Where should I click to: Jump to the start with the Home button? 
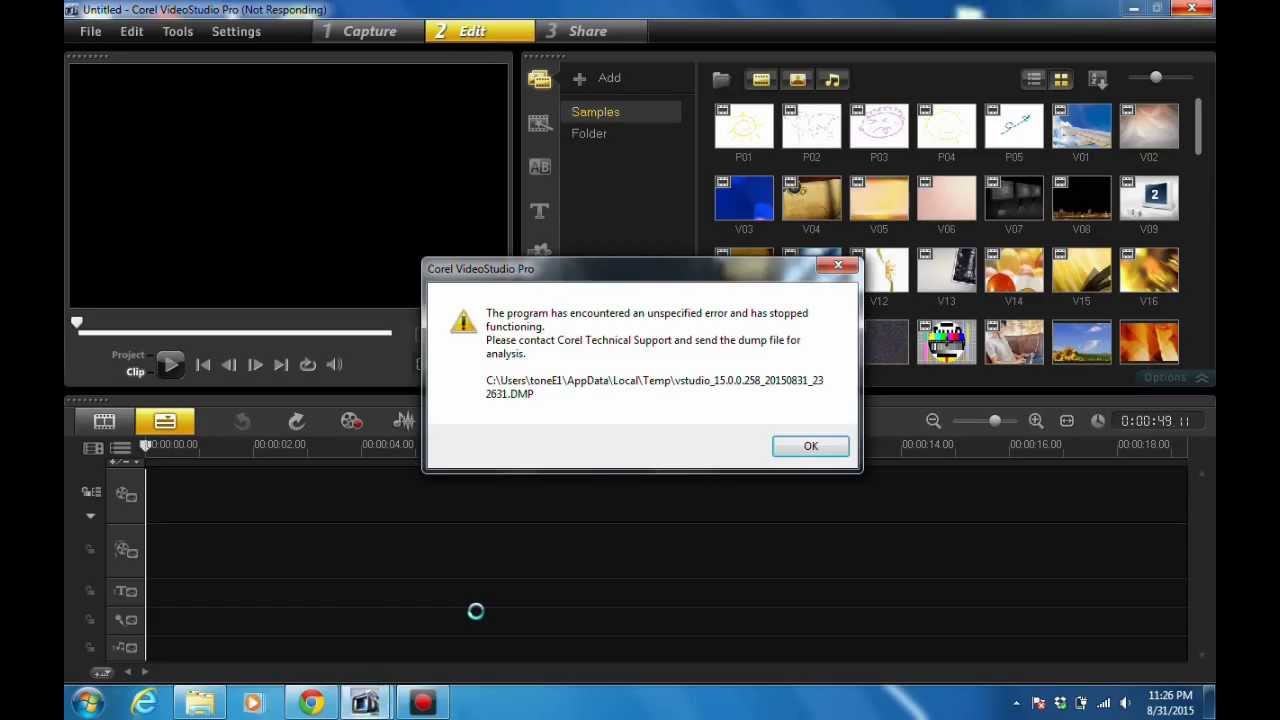pyautogui.click(x=203, y=365)
